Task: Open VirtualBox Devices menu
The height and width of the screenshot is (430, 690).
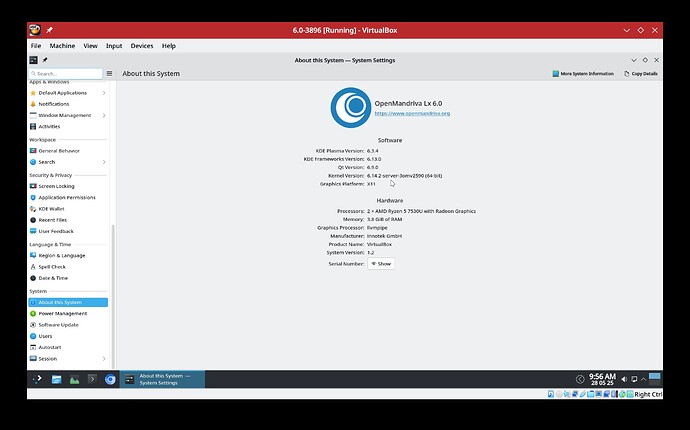Action: click(x=142, y=46)
